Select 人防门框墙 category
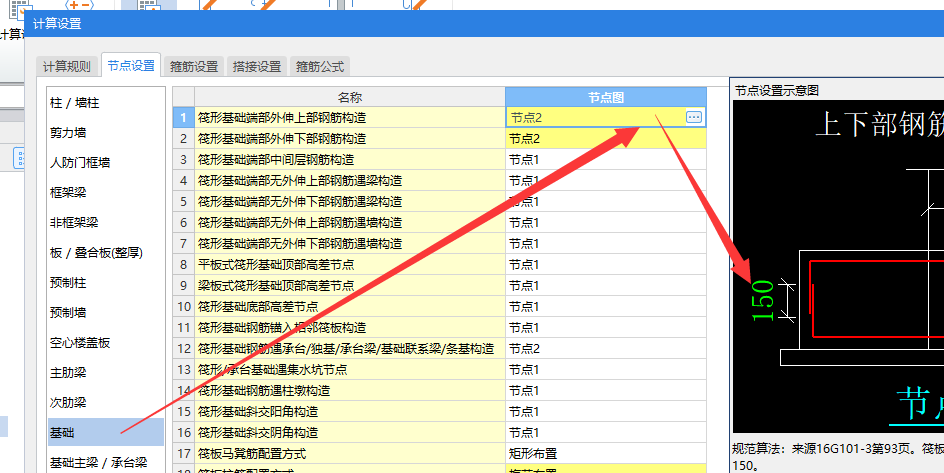This screenshot has height=473, width=944. tap(105, 162)
